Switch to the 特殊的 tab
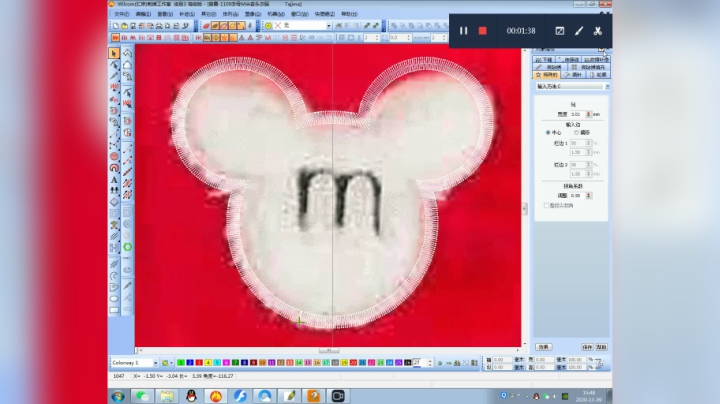The width and height of the screenshot is (720, 404). (546, 74)
